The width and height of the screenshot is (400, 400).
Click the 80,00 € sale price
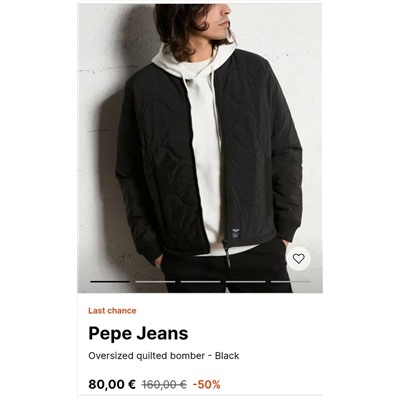tap(112, 384)
